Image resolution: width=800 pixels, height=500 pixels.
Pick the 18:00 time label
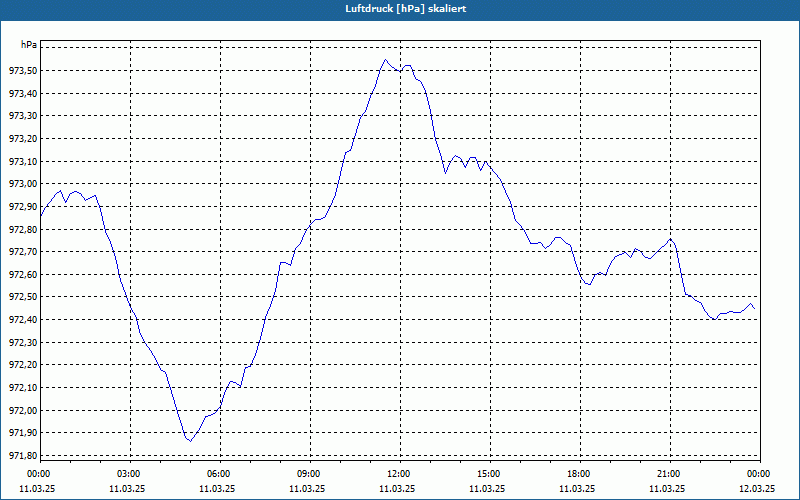click(579, 474)
